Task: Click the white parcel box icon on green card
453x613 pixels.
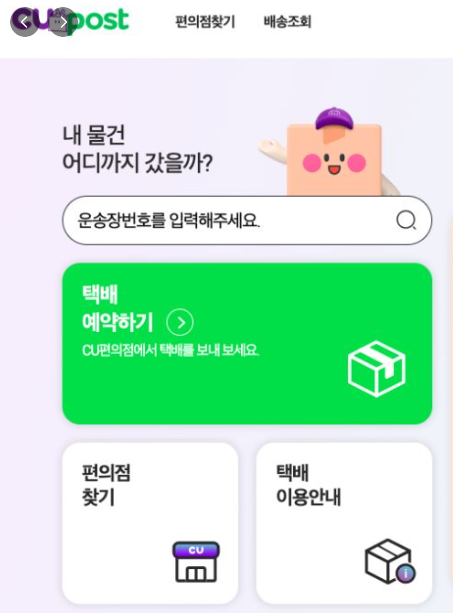Action: point(376,369)
